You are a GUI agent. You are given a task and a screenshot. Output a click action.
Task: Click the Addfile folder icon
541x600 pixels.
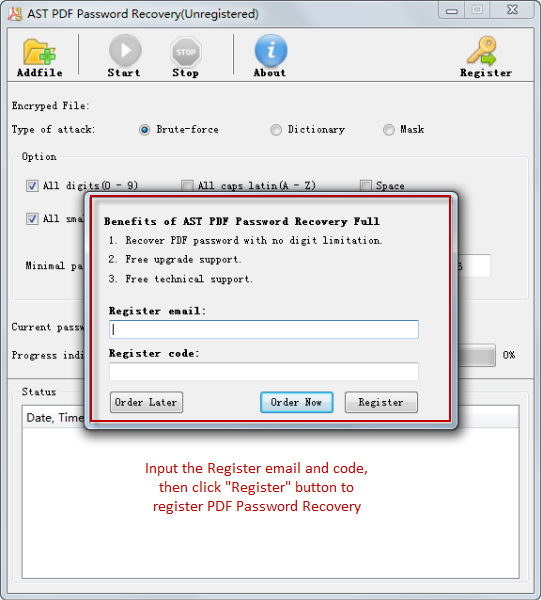tap(39, 52)
